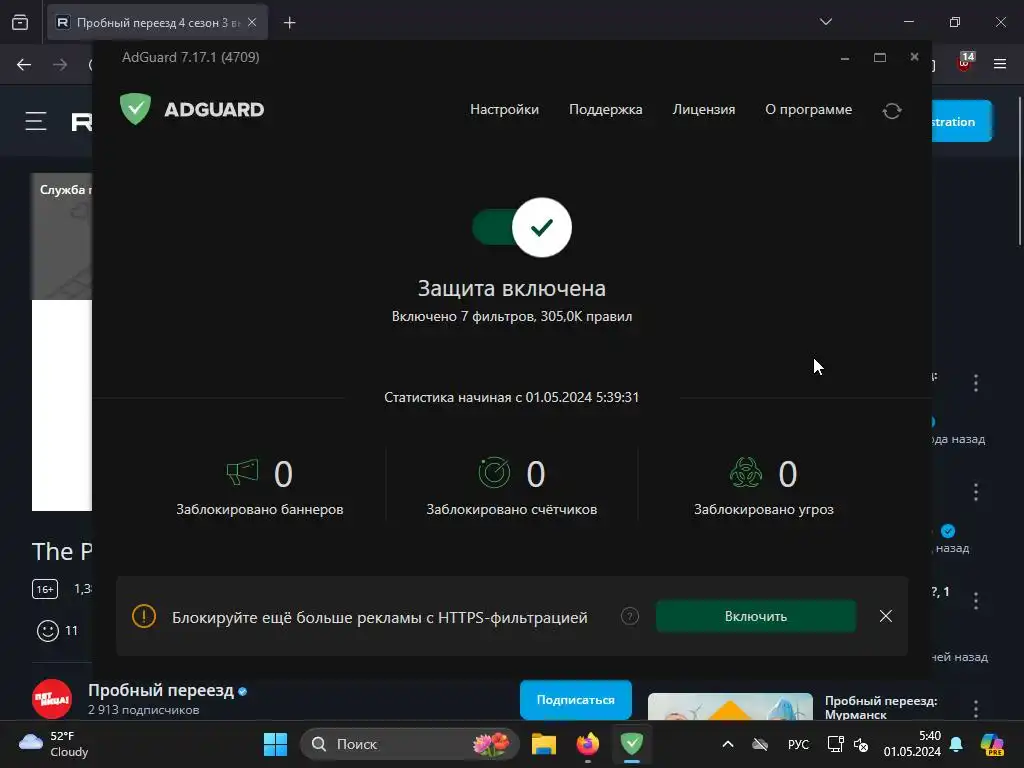Minimize the AdGuard window

coord(844,58)
